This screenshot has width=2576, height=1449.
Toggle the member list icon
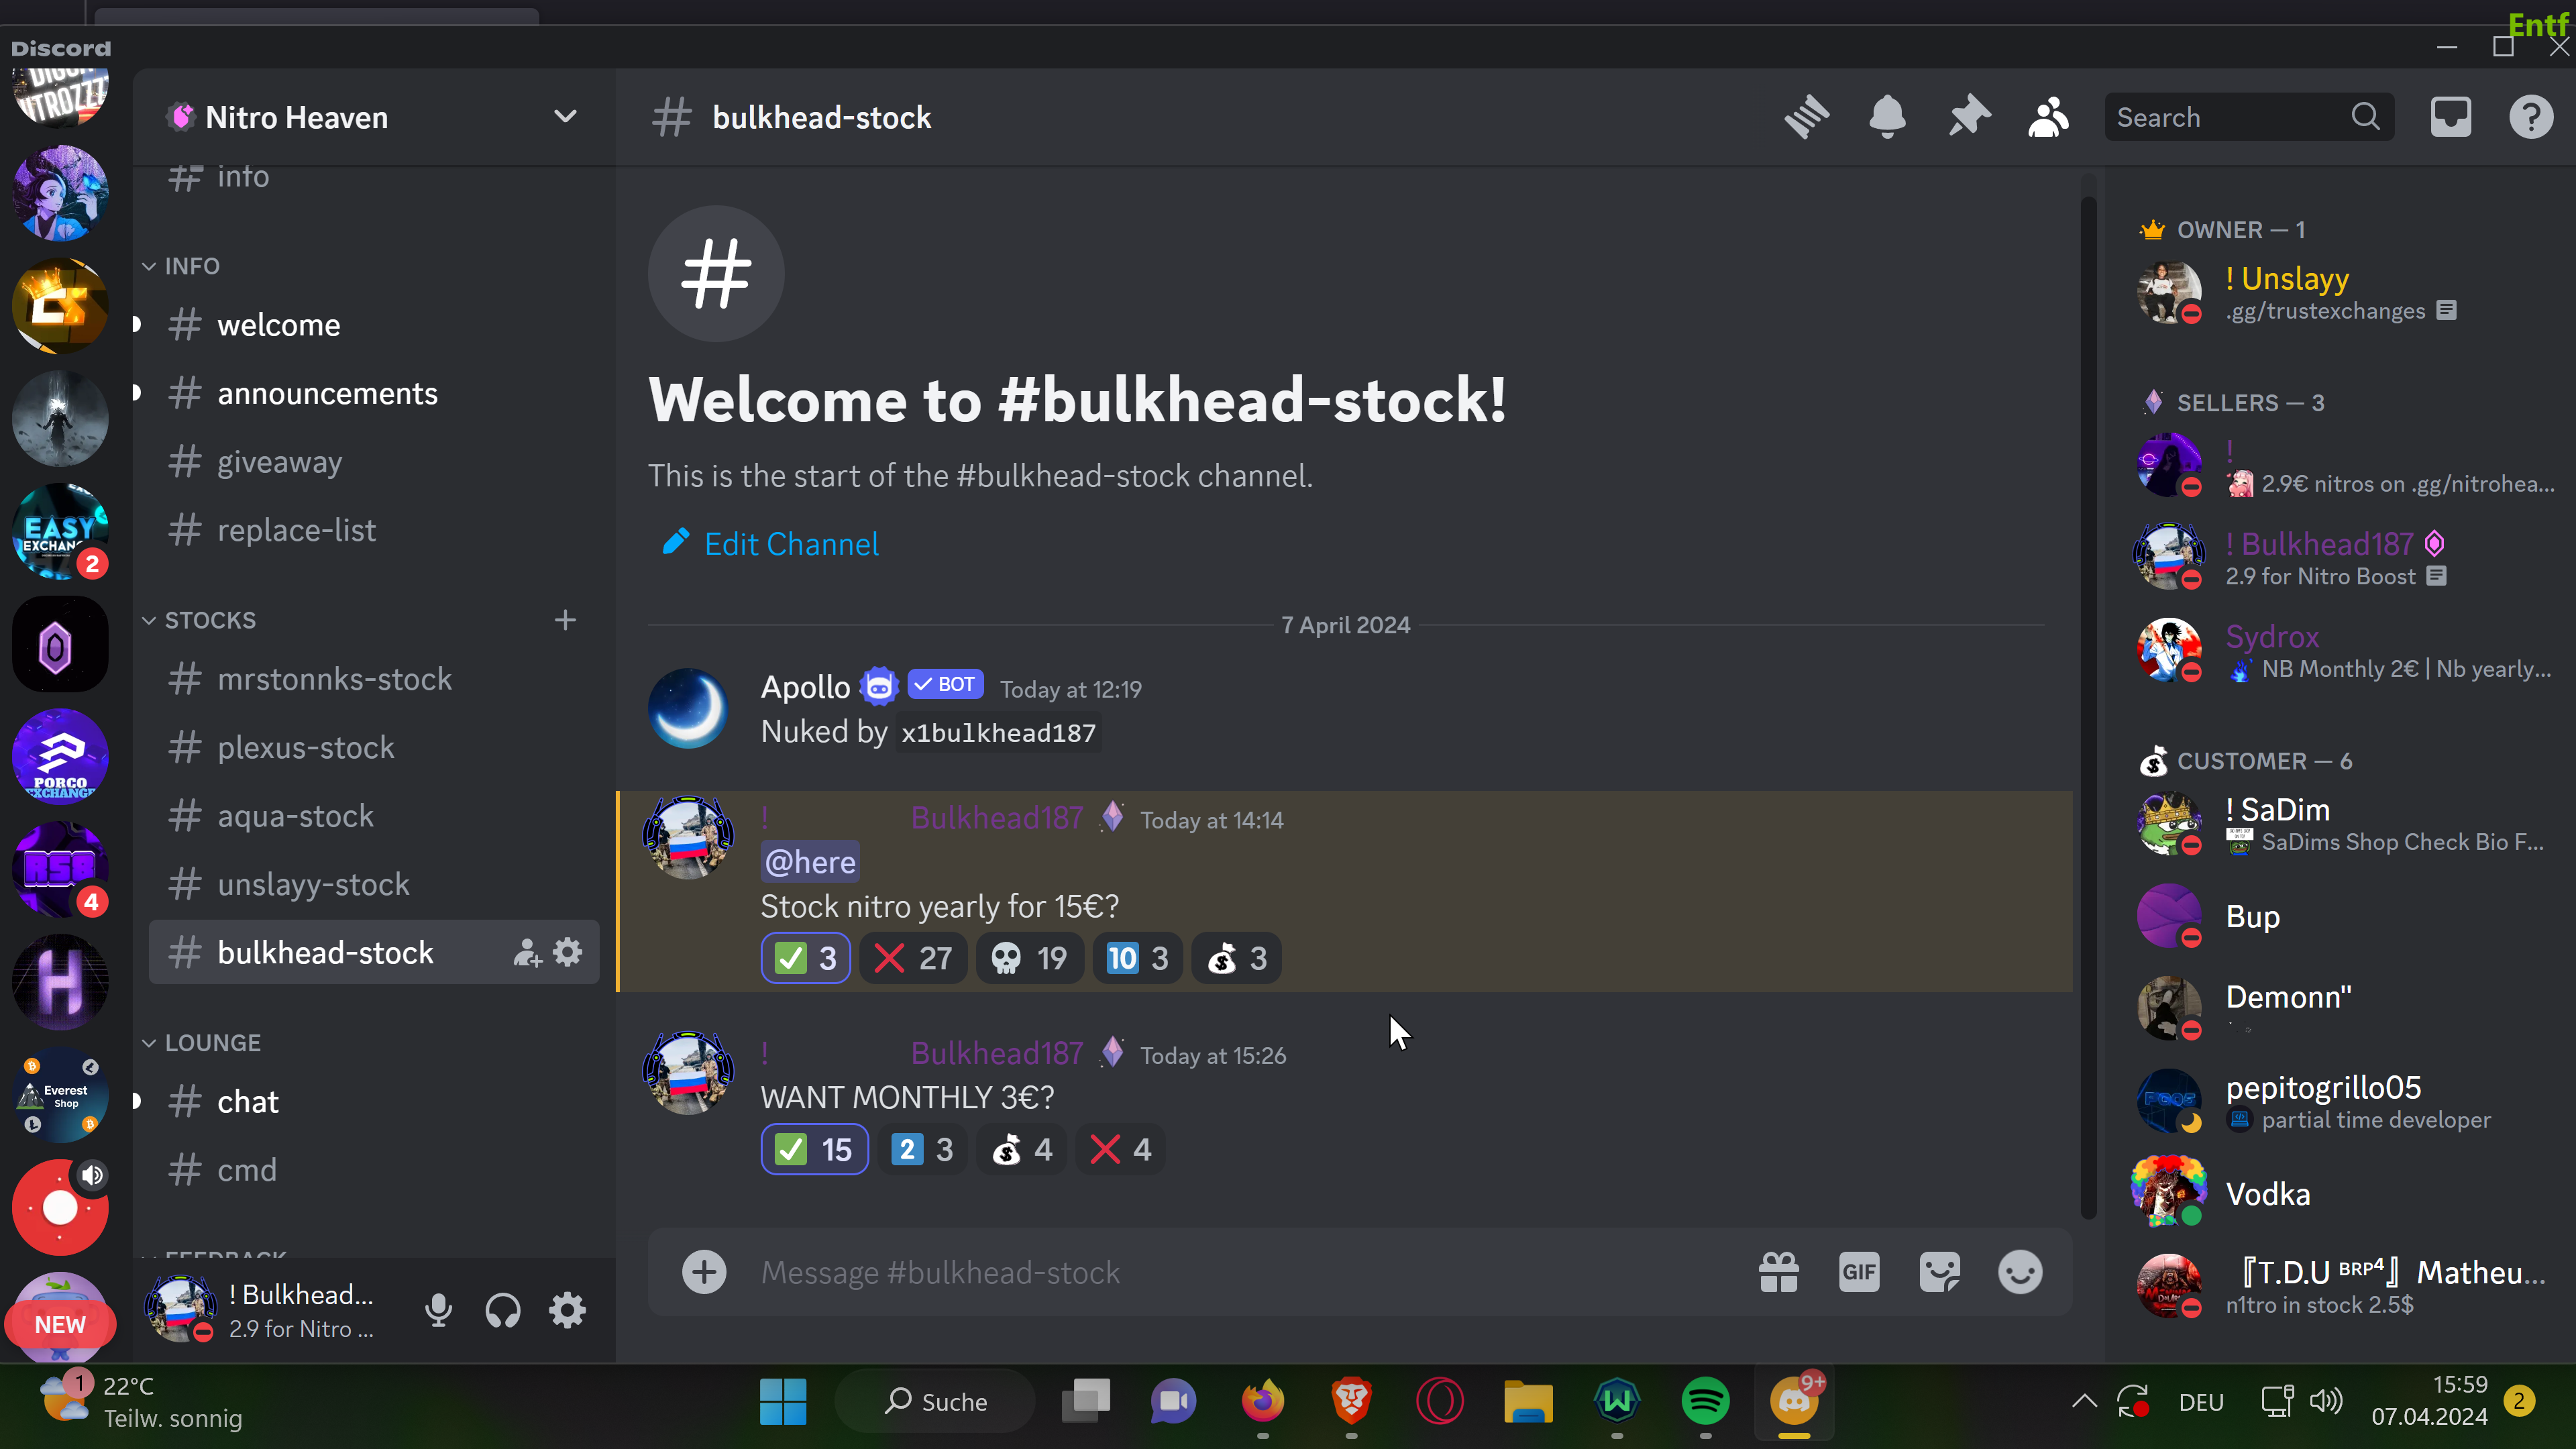pyautogui.click(x=2048, y=118)
